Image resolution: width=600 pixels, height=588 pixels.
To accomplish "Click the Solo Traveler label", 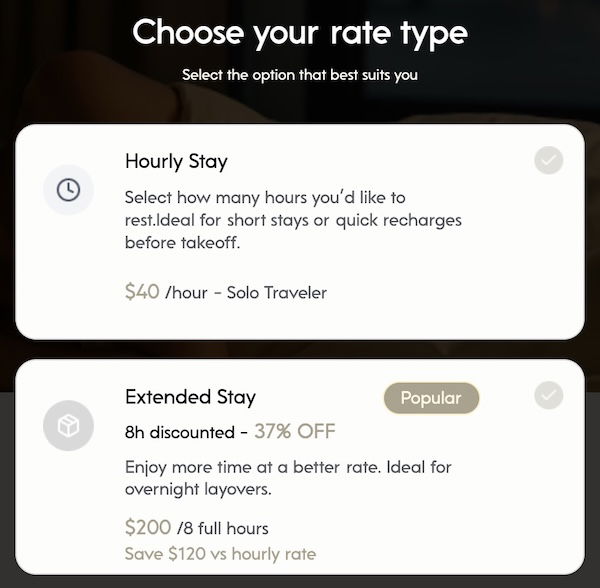I will (277, 293).
